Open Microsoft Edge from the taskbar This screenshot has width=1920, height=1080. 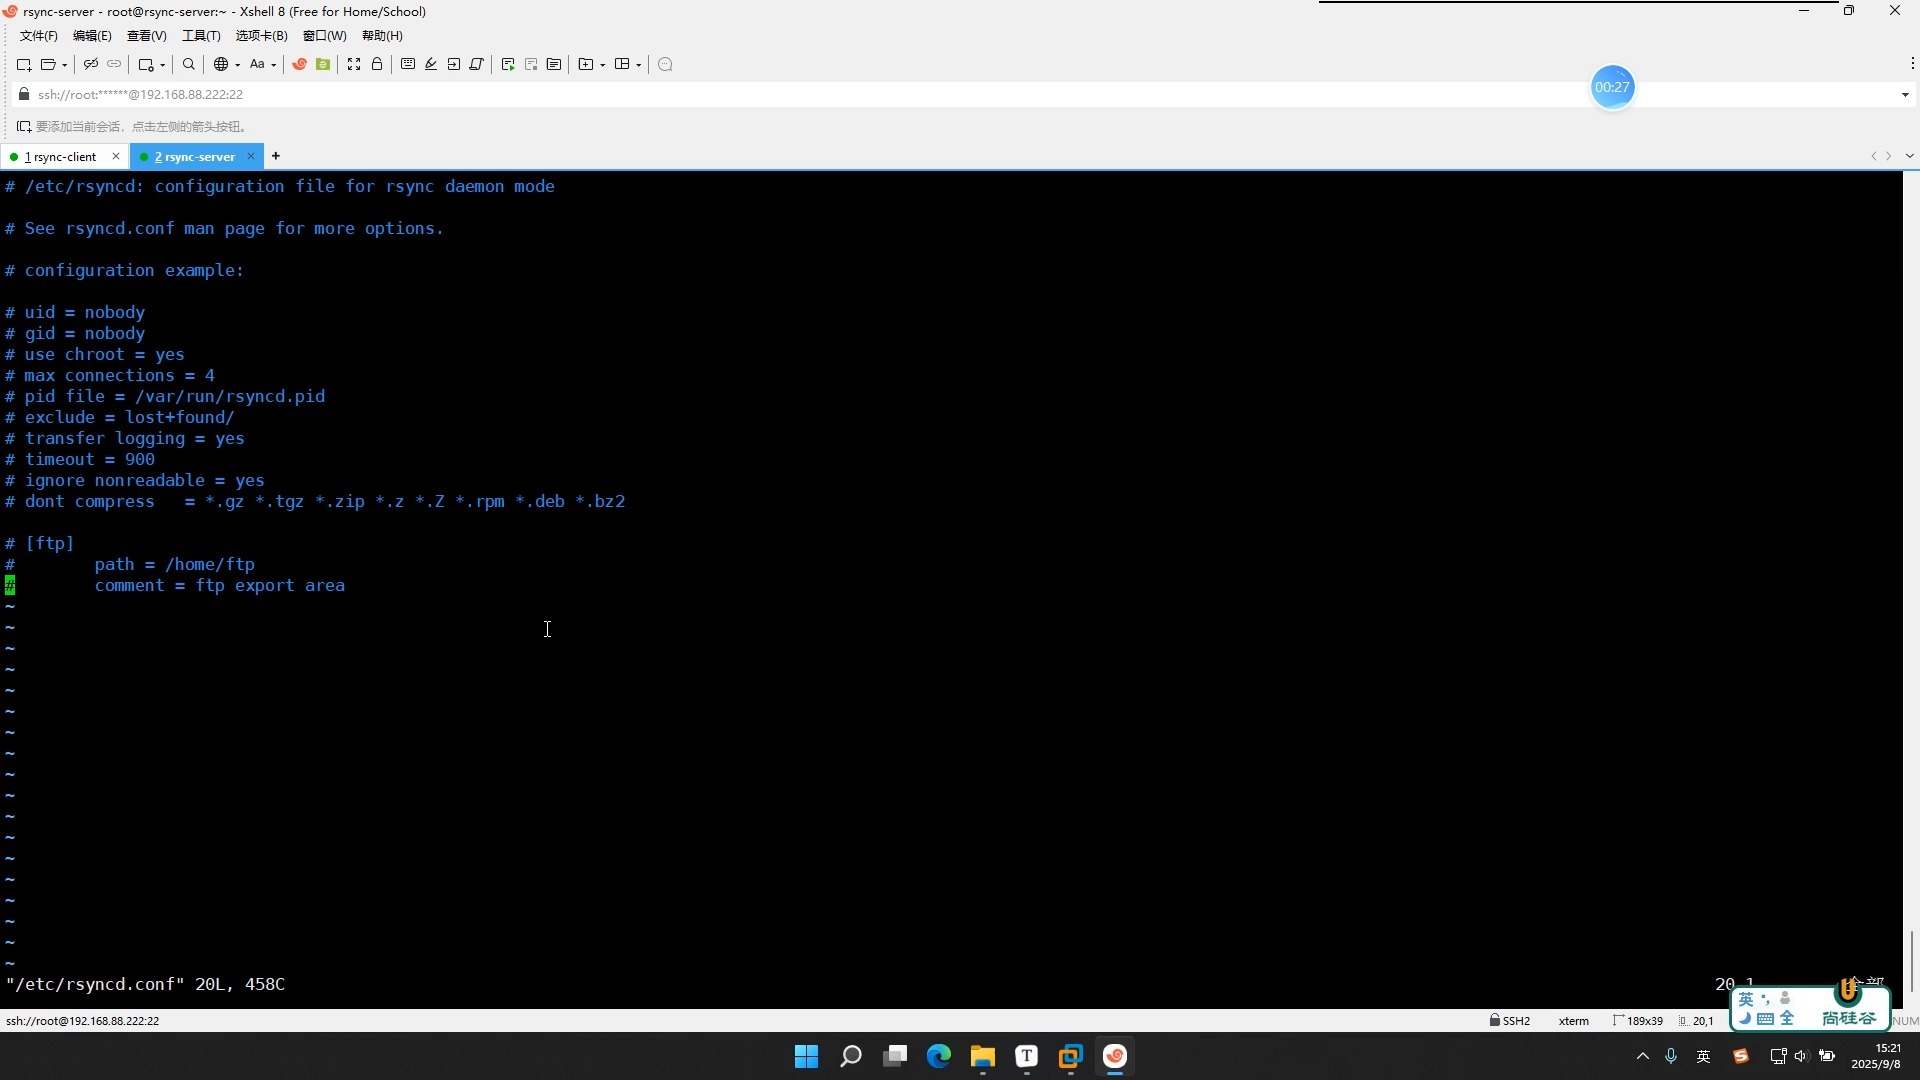tap(938, 1056)
